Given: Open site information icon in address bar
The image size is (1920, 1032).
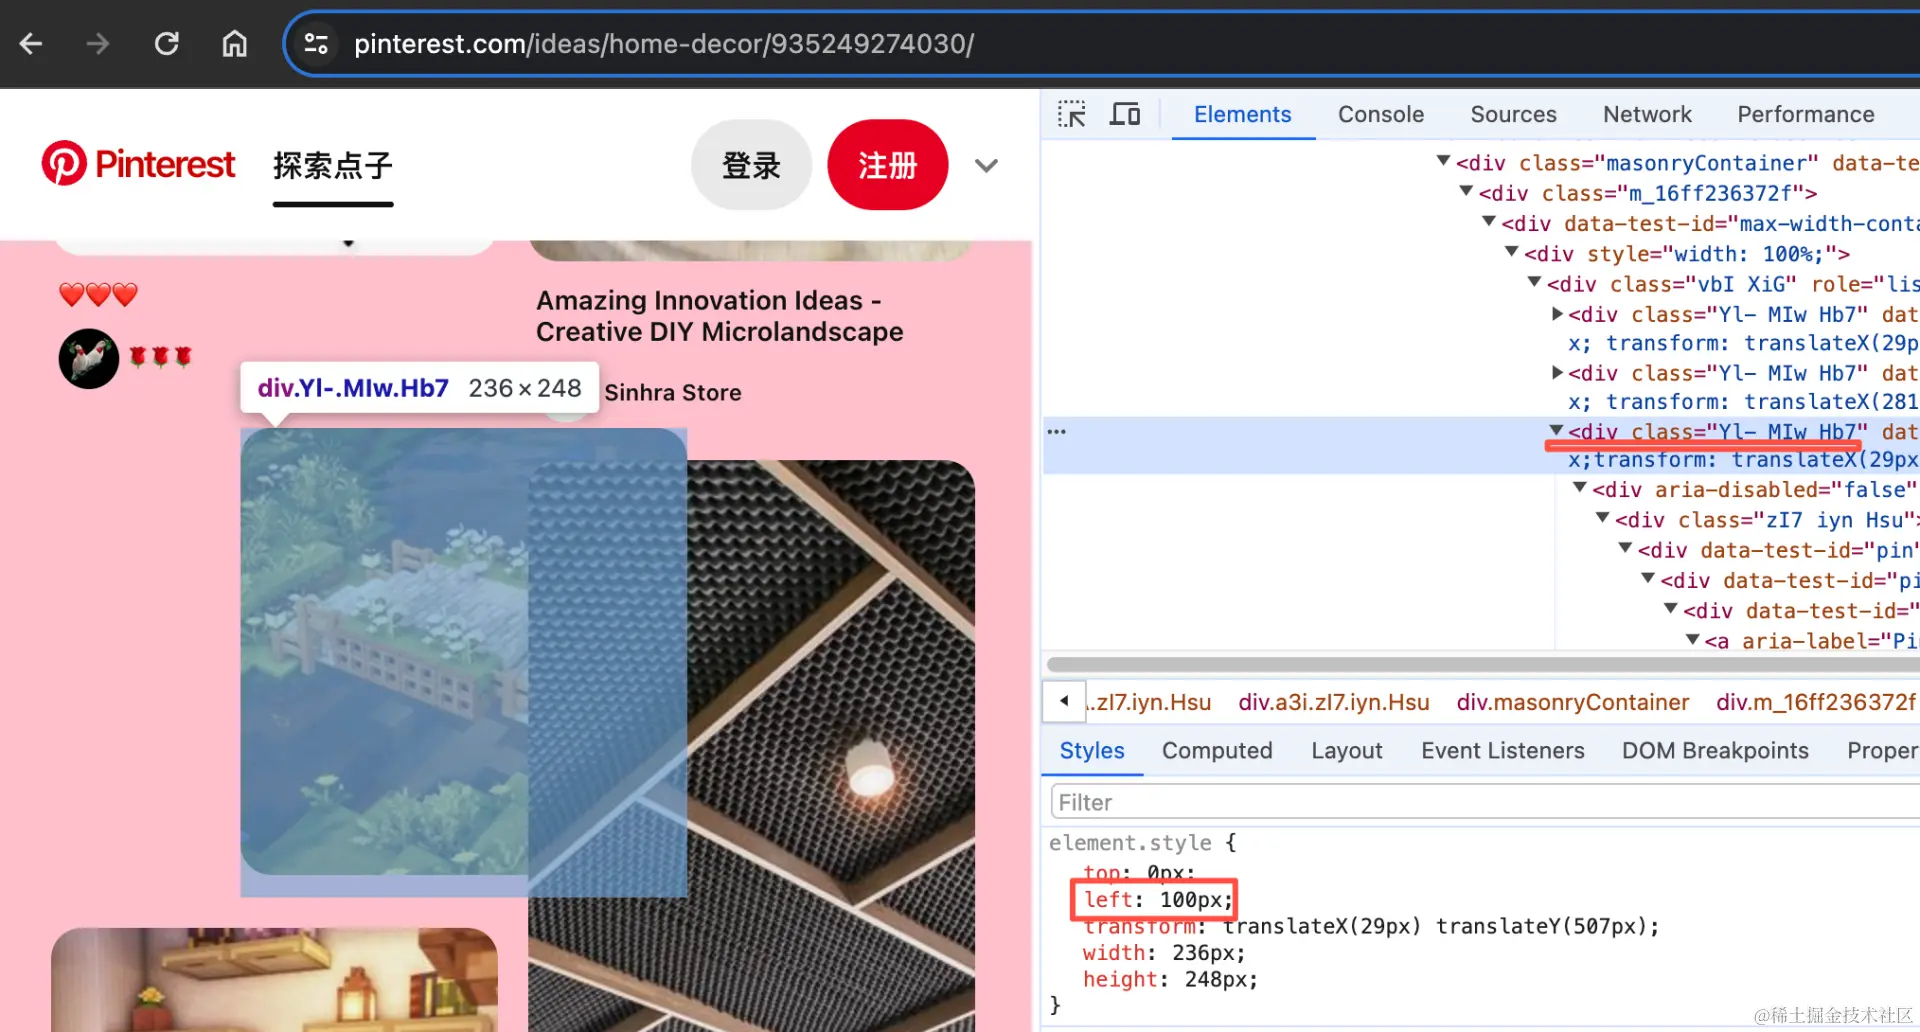Looking at the screenshot, I should pyautogui.click(x=316, y=44).
